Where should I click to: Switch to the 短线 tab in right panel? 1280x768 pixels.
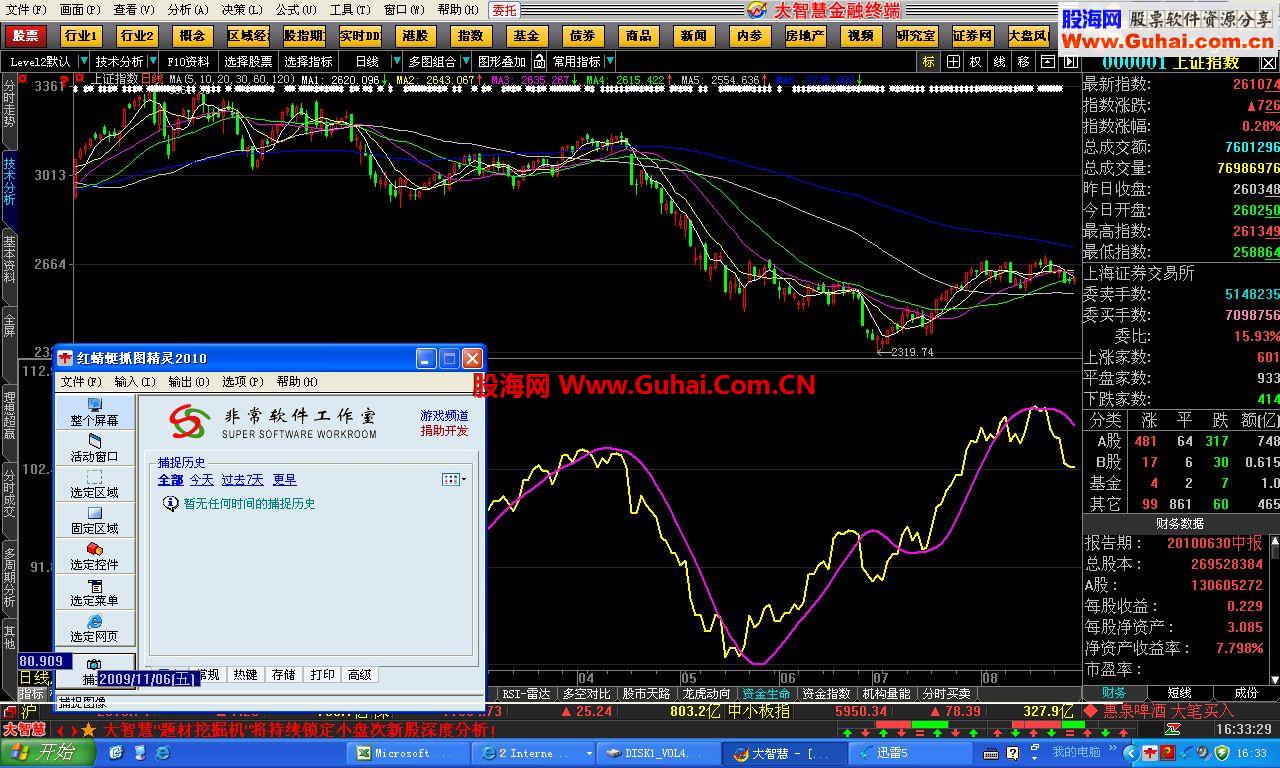(1180, 692)
